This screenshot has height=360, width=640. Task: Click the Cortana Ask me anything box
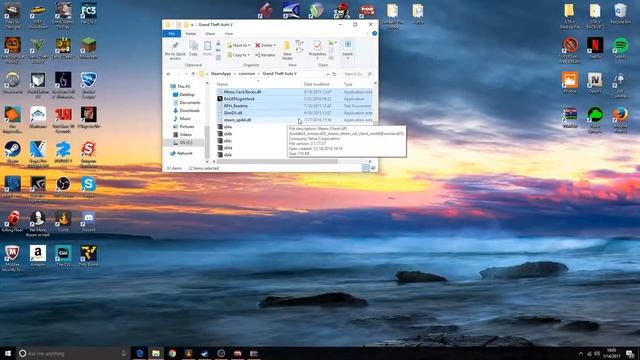(x=73, y=353)
